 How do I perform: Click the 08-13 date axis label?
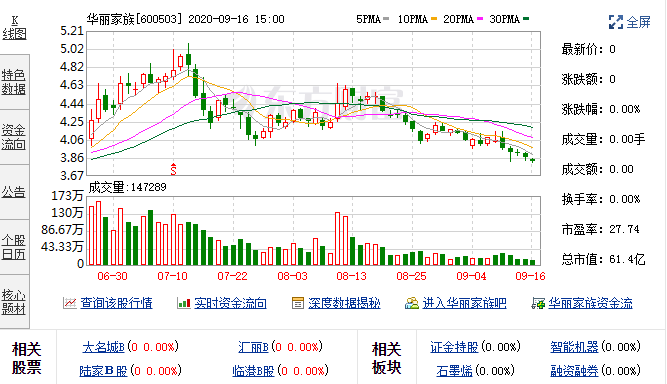351,276
